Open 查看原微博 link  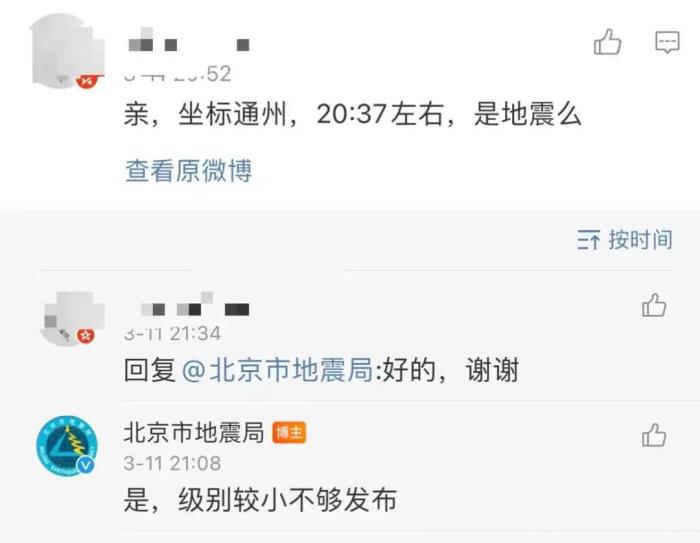(188, 171)
